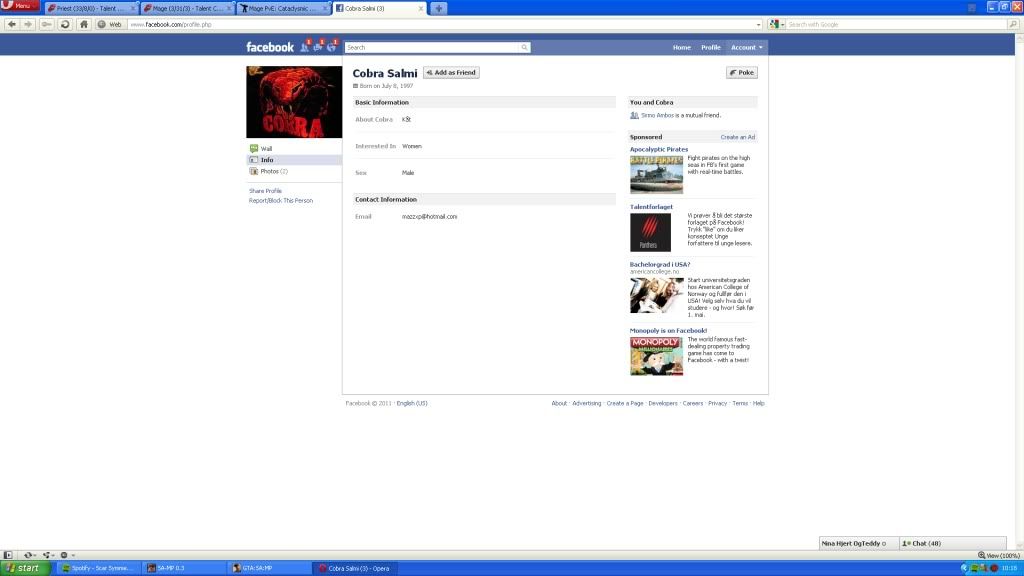Open the Opera Menu button

(x=20, y=6)
